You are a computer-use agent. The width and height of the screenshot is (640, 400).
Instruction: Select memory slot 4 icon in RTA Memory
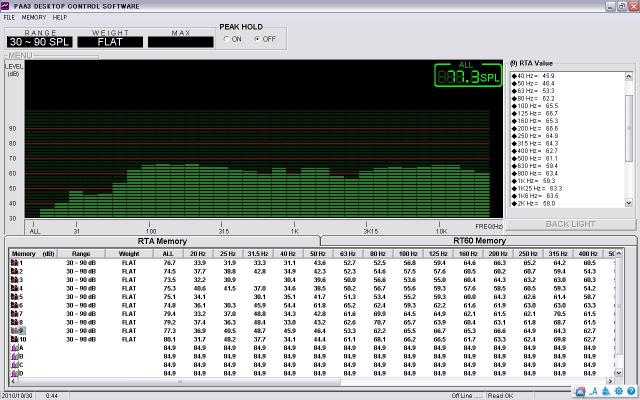coord(15,289)
